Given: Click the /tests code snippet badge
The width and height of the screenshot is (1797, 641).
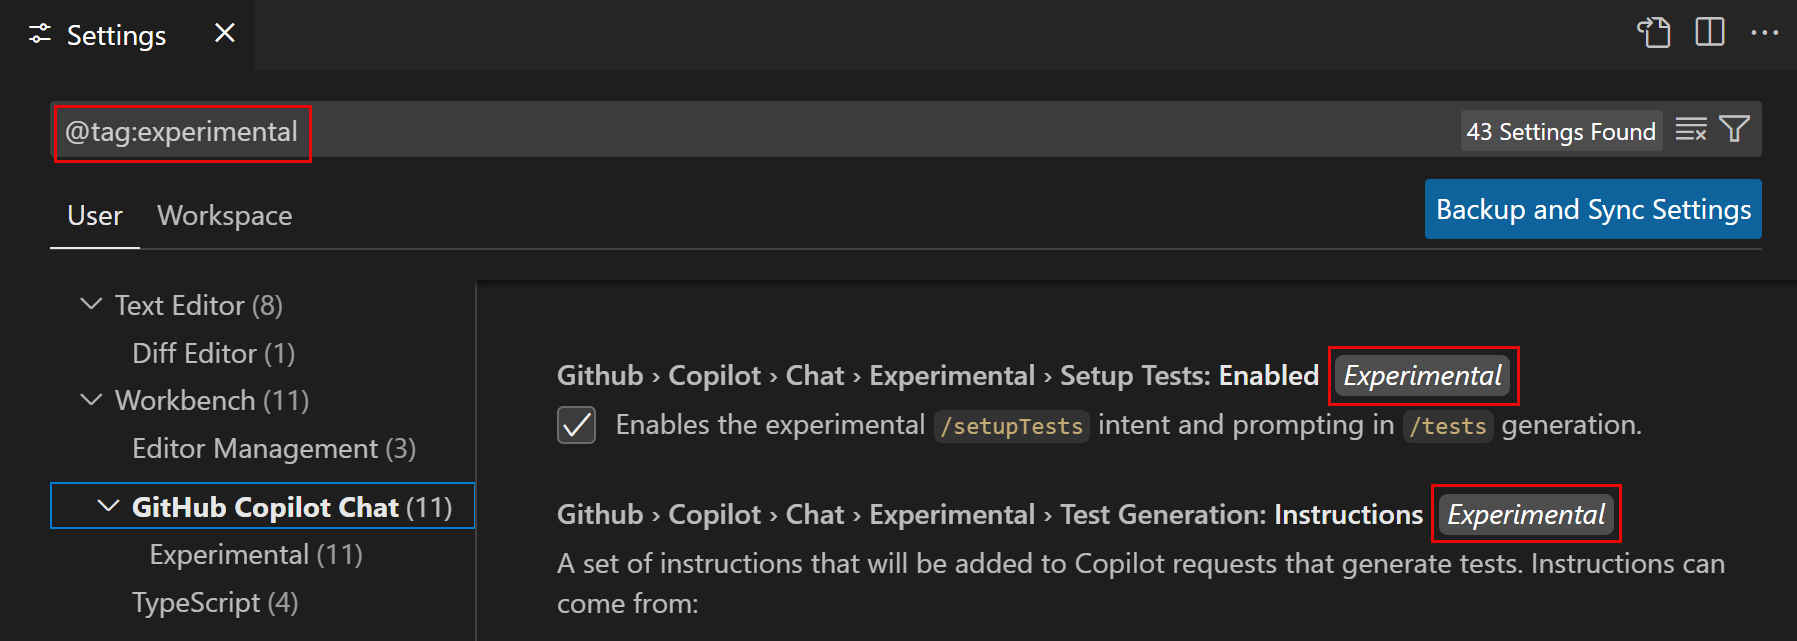Looking at the screenshot, I should tap(1448, 425).
